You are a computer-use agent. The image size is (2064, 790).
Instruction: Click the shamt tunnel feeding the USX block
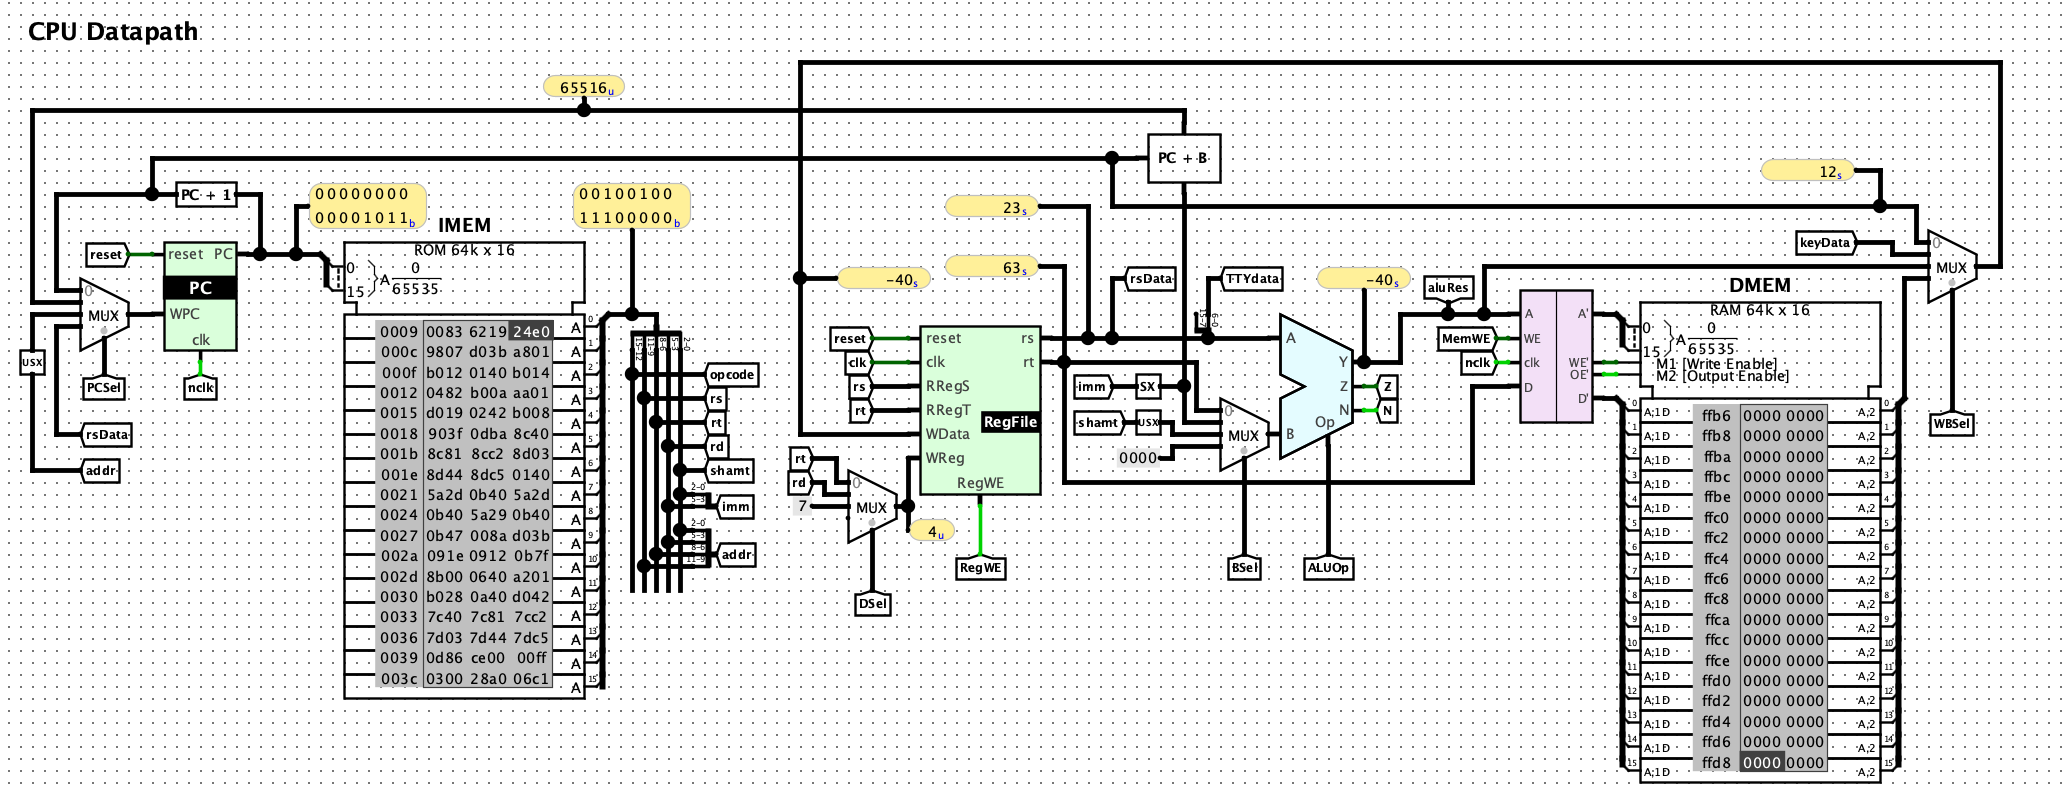click(1098, 423)
